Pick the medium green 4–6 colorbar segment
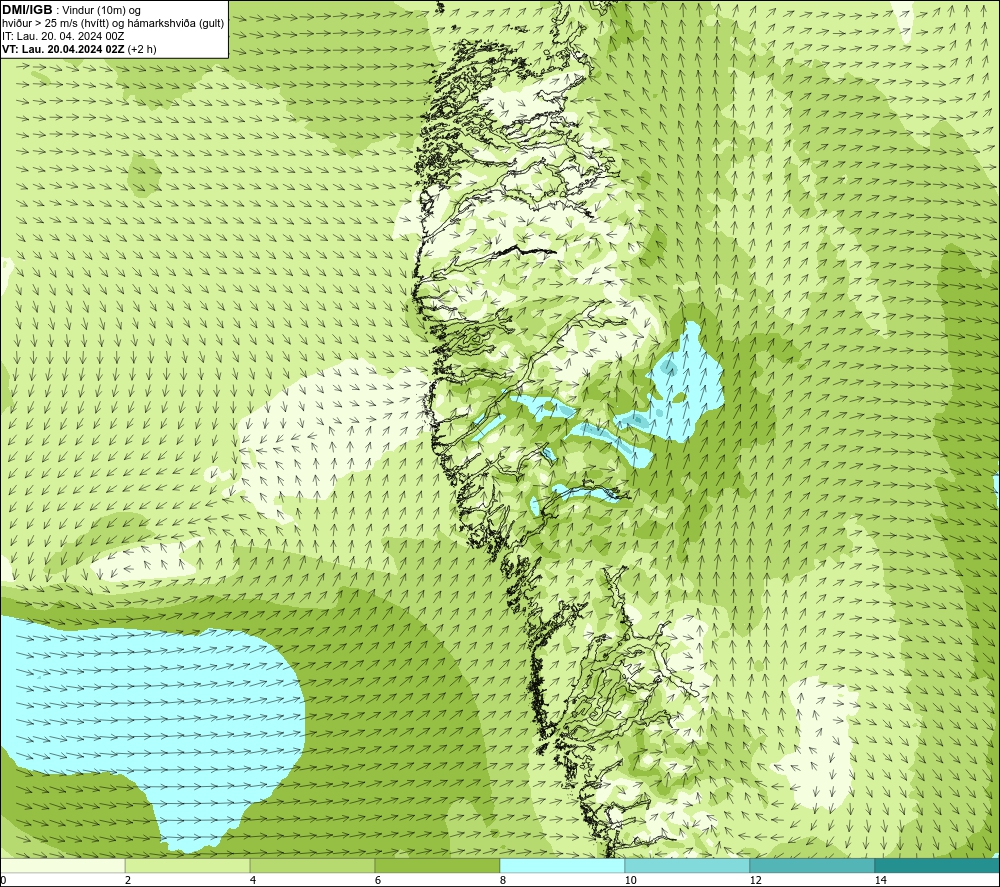 pyautogui.click(x=312, y=865)
